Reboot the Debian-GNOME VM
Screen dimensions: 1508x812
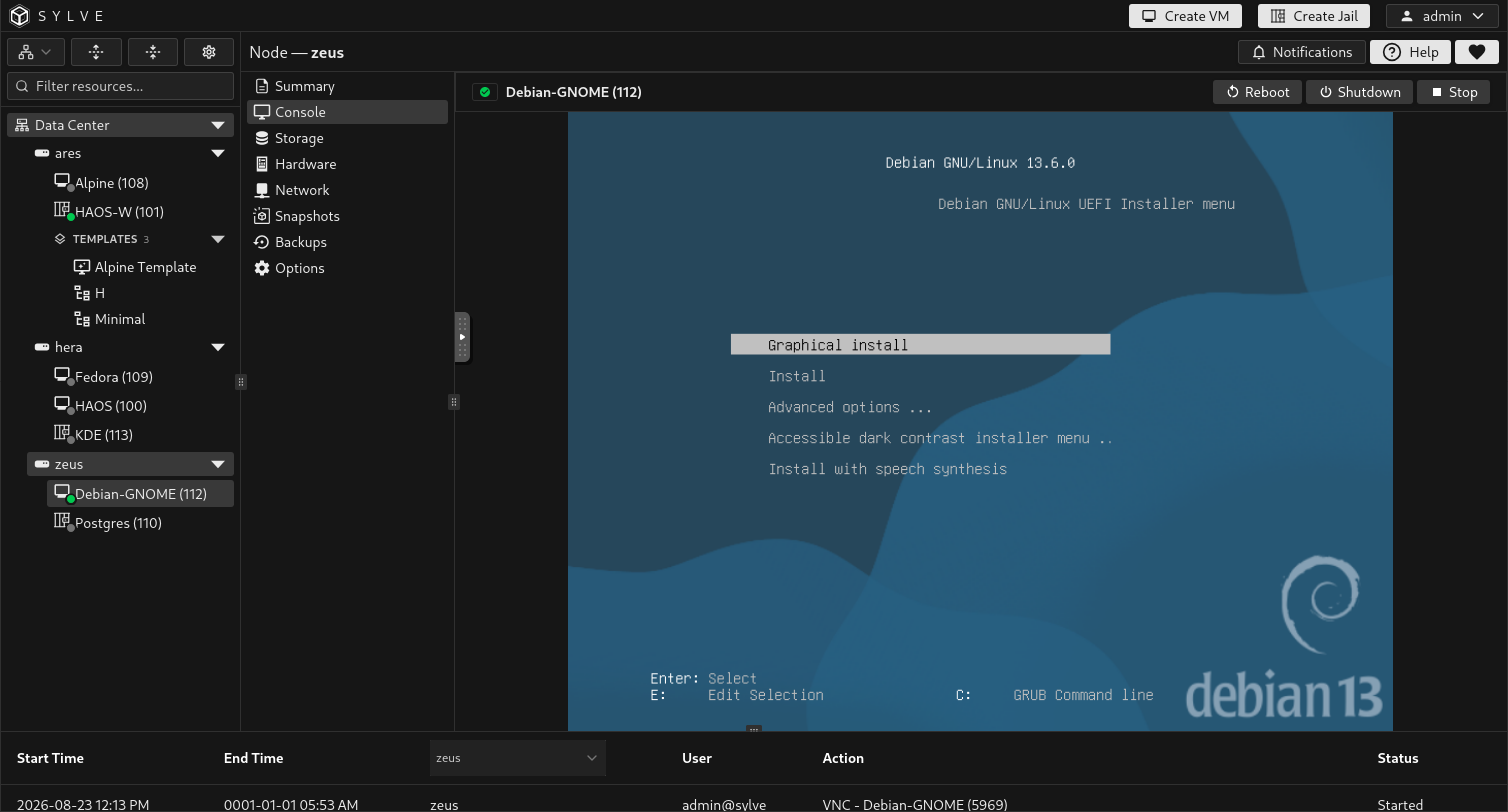(1258, 92)
